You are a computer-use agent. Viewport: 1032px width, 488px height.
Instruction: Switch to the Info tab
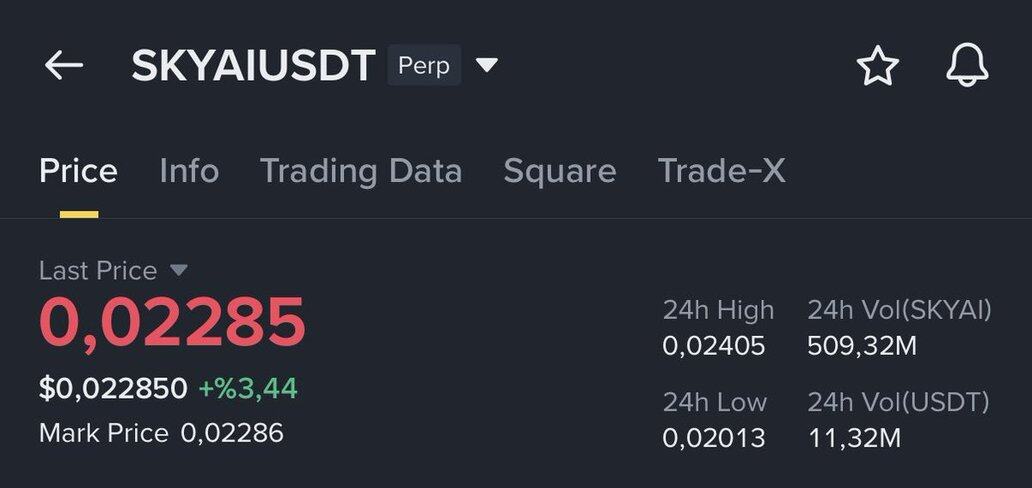(189, 171)
